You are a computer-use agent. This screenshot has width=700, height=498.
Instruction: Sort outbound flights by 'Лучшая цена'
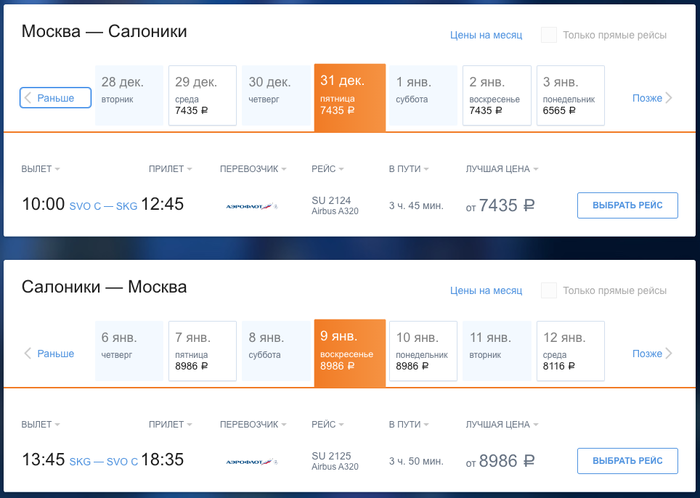point(502,169)
